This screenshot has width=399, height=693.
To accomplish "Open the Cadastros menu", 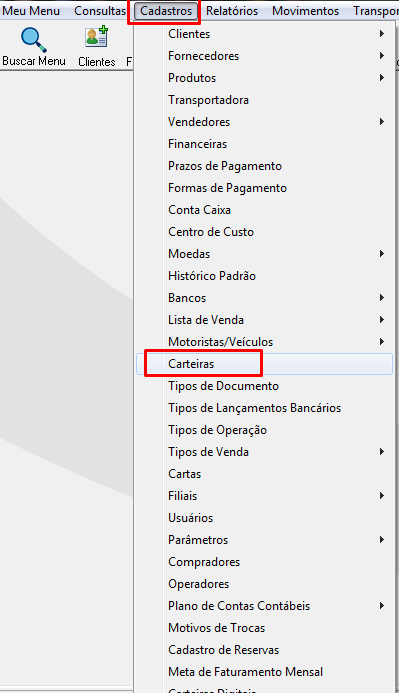I will [x=166, y=11].
